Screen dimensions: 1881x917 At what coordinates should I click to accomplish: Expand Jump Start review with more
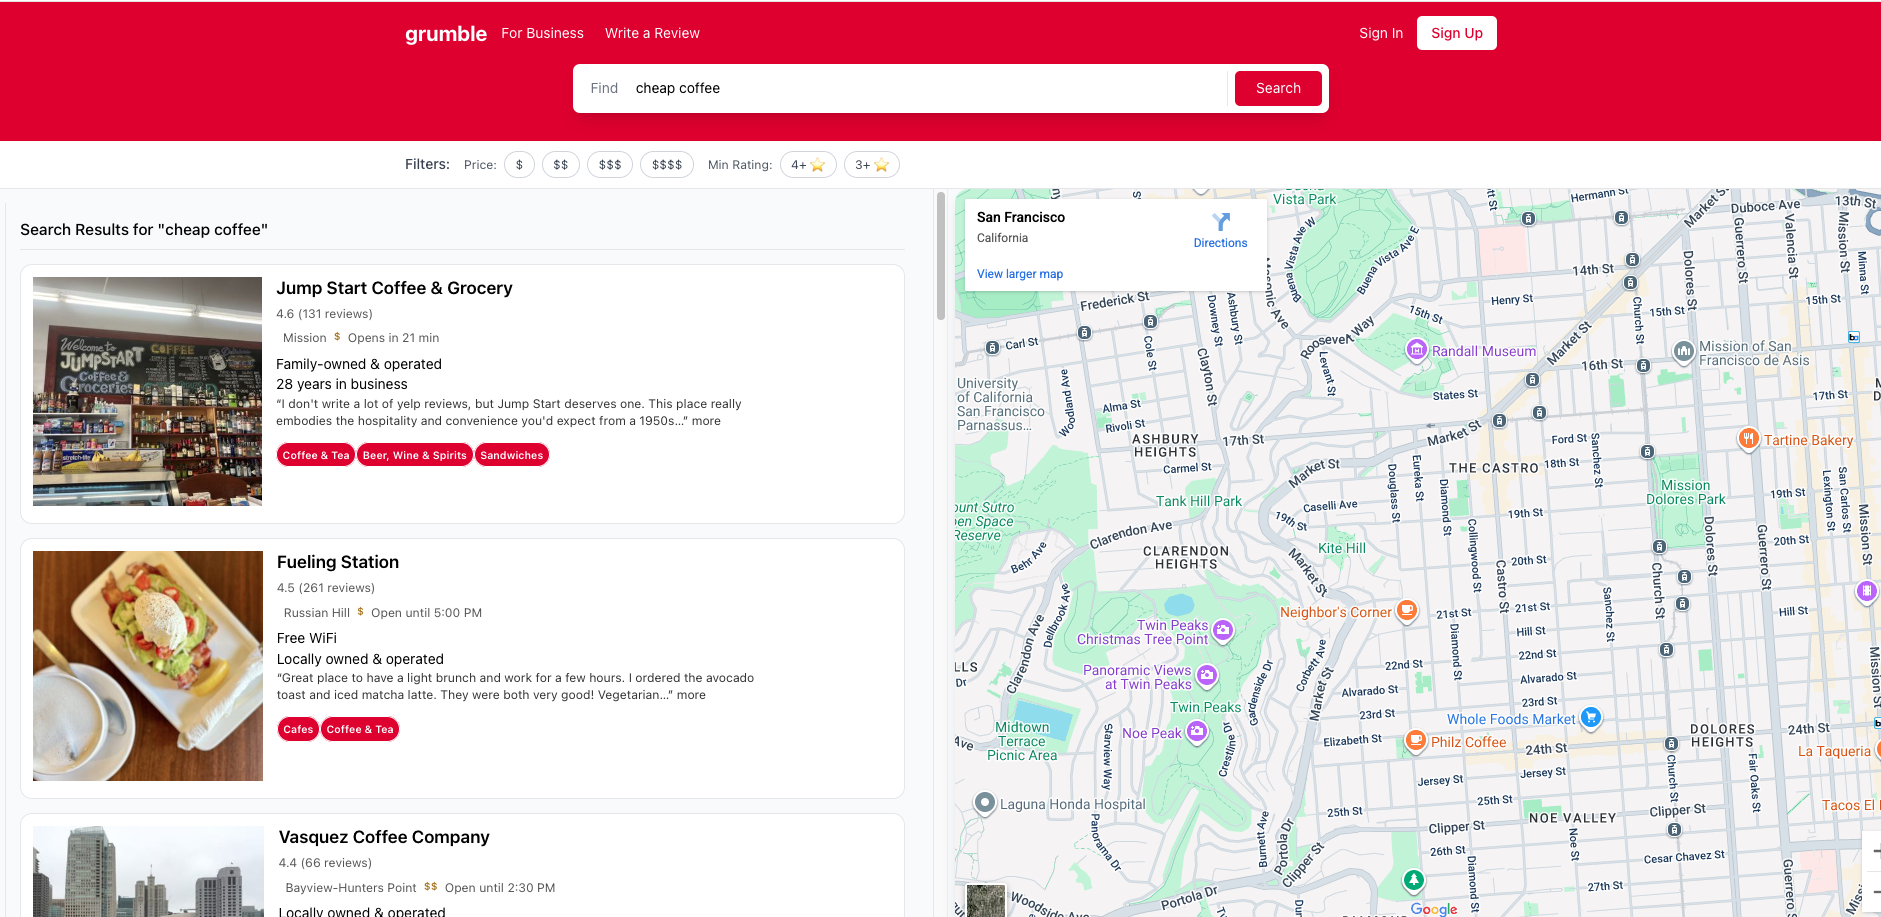706,421
